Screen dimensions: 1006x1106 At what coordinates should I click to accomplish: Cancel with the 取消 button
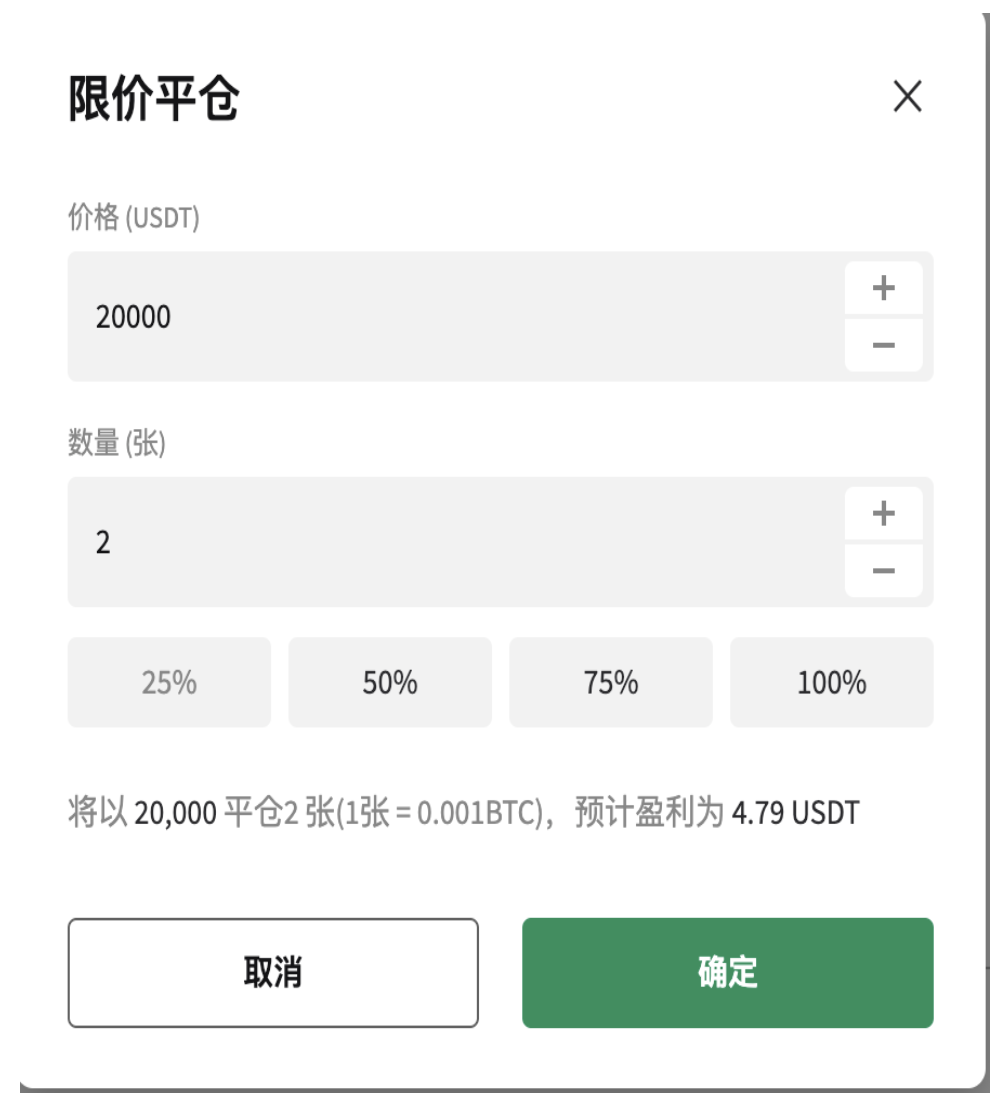273,973
